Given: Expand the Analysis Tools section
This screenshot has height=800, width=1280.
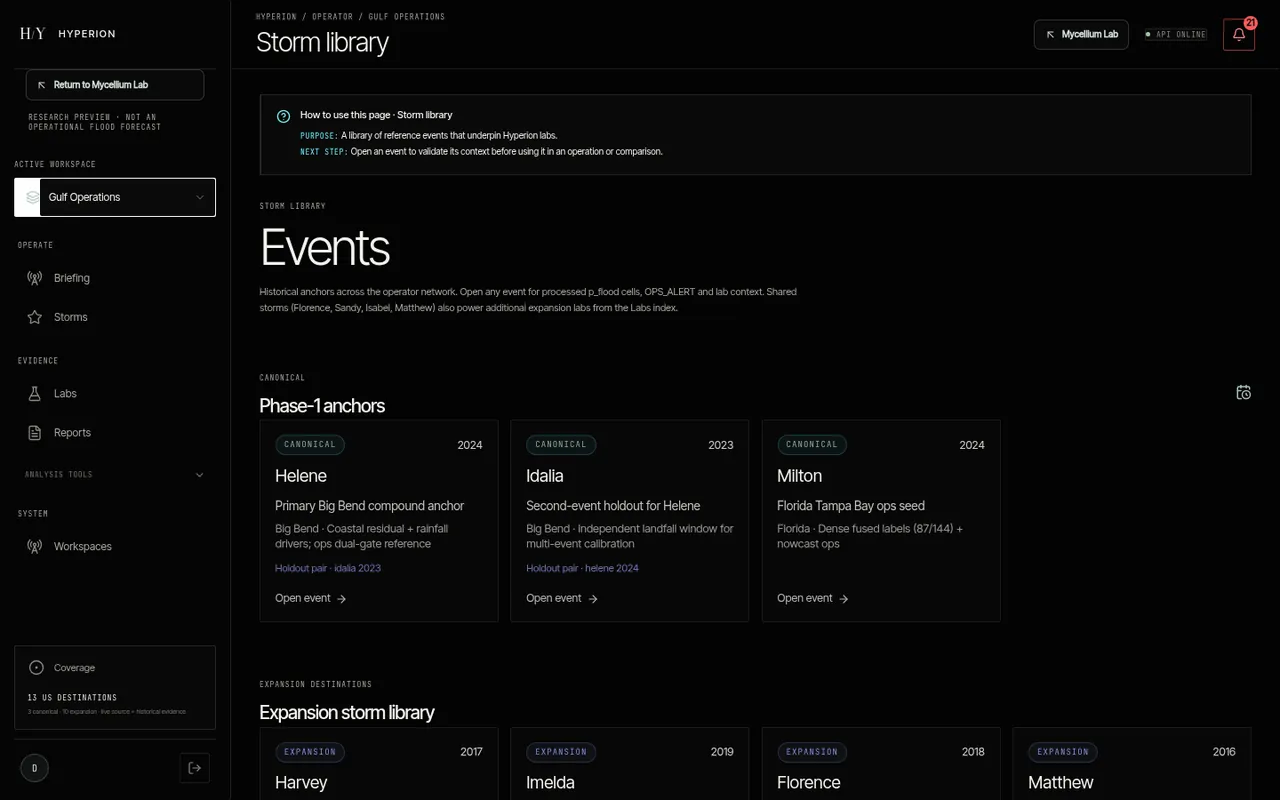Looking at the screenshot, I should (115, 475).
